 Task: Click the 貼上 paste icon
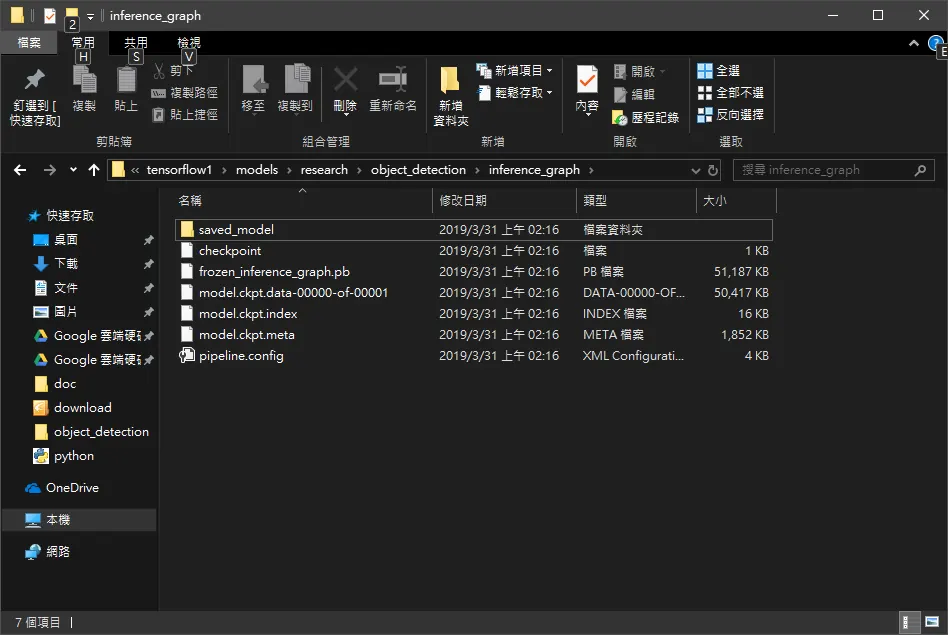[126, 79]
